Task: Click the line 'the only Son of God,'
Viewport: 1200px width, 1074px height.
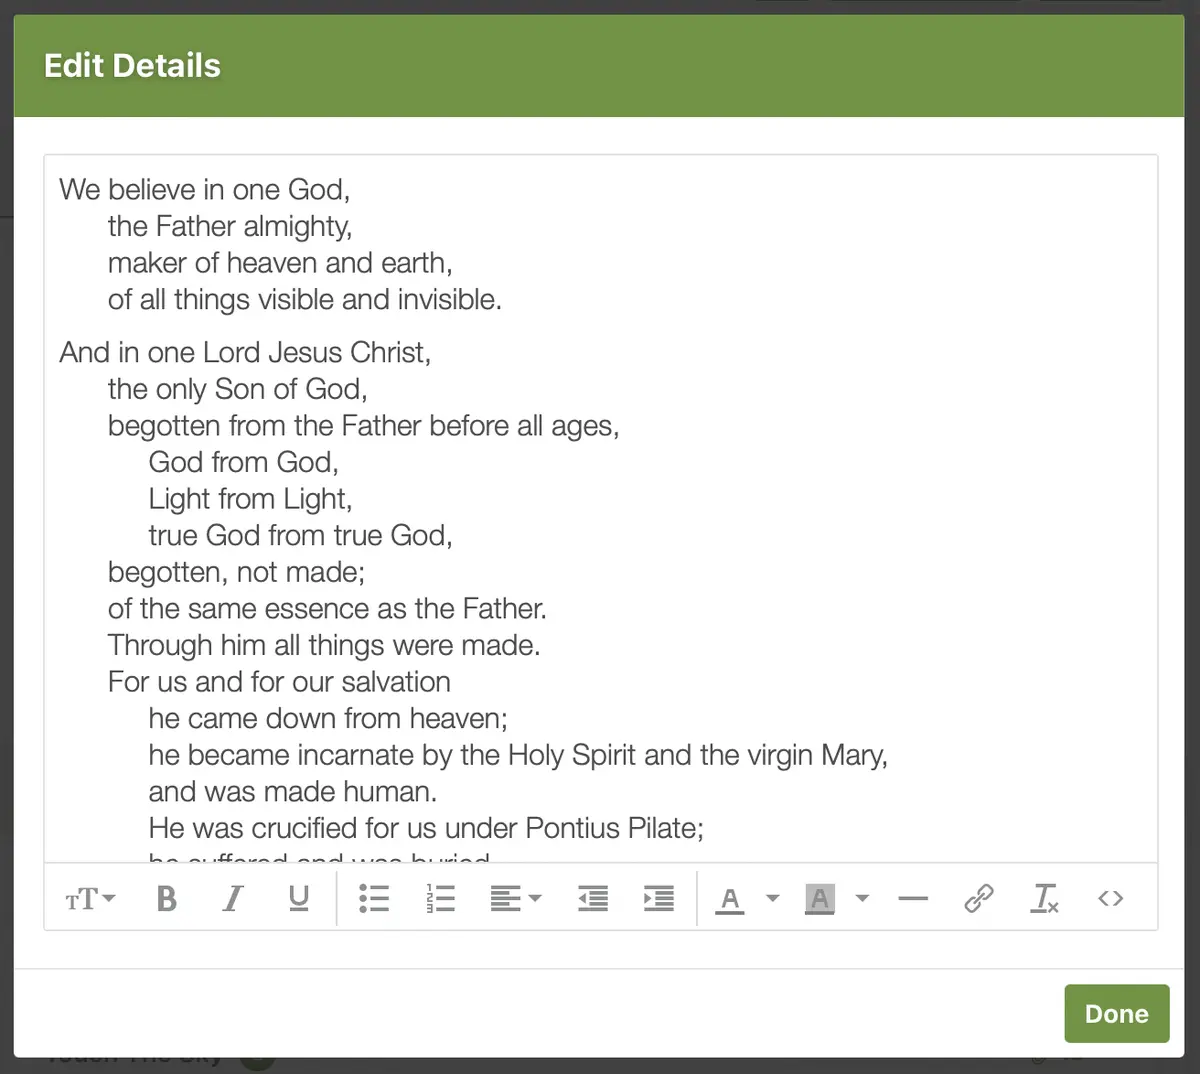Action: coord(238,389)
